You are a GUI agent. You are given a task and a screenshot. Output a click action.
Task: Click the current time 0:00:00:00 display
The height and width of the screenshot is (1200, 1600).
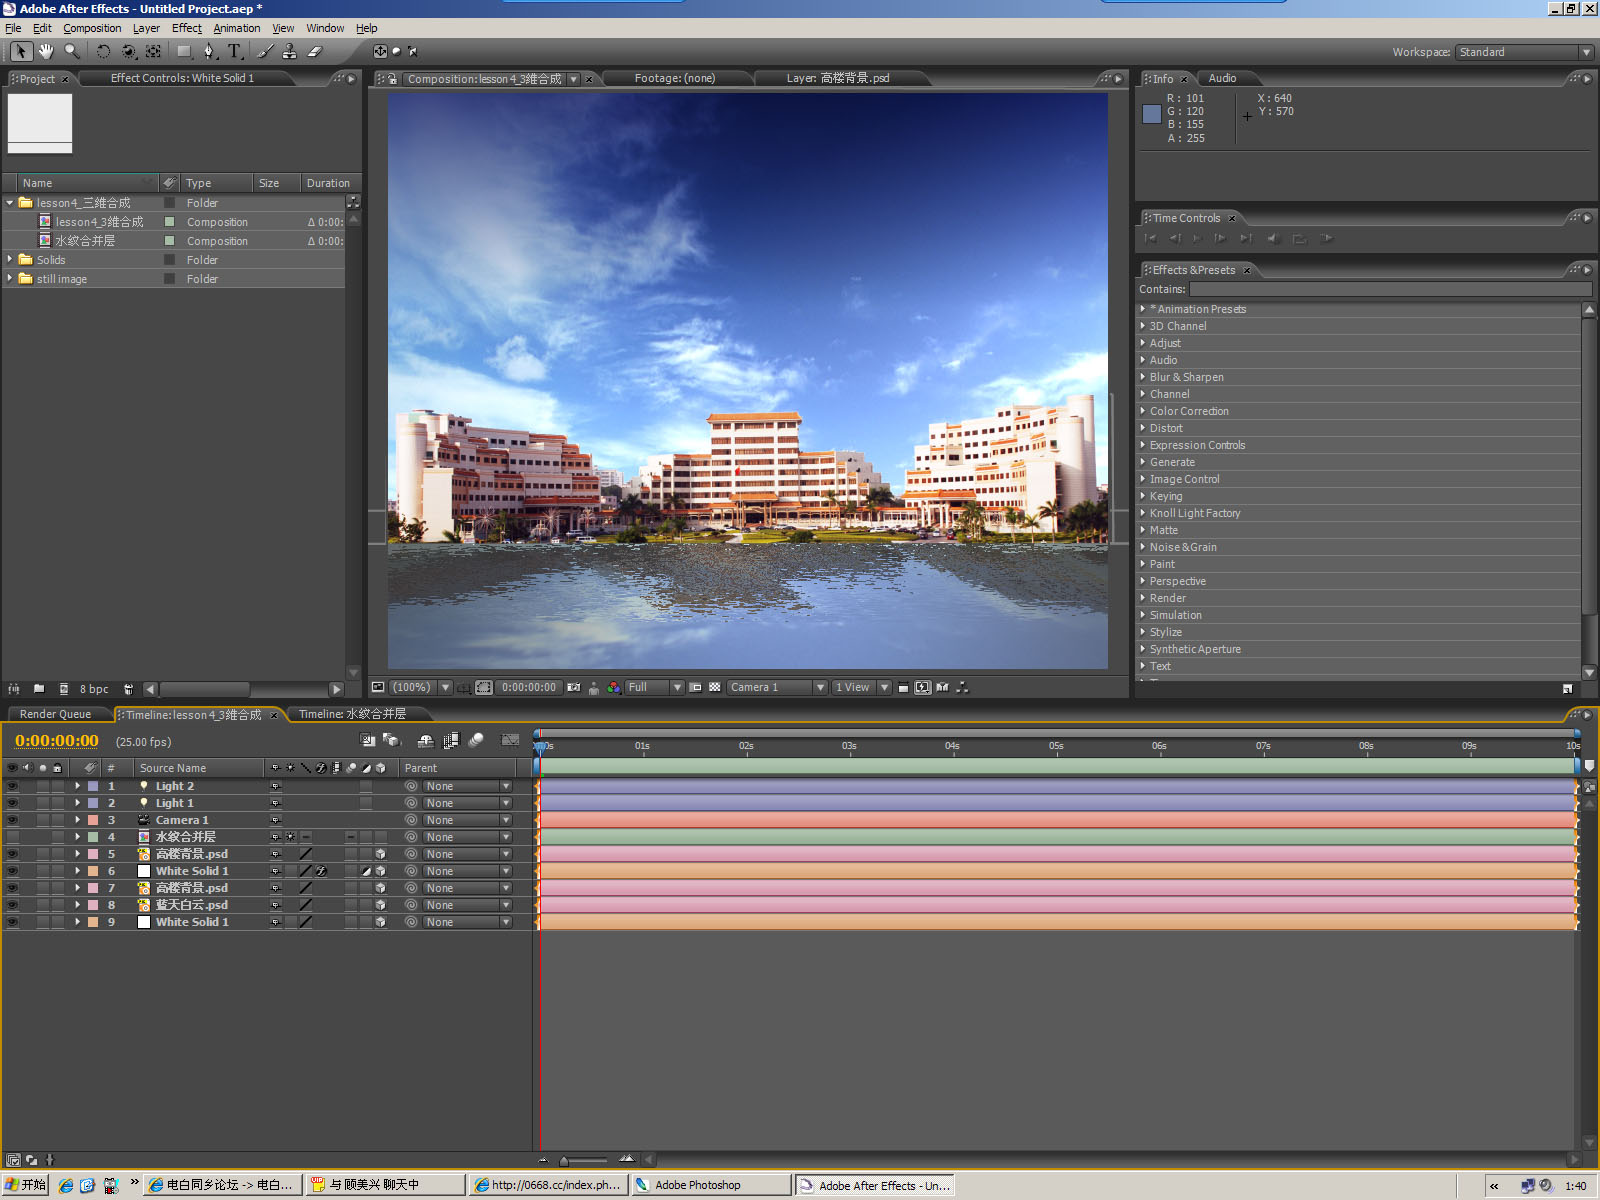57,741
